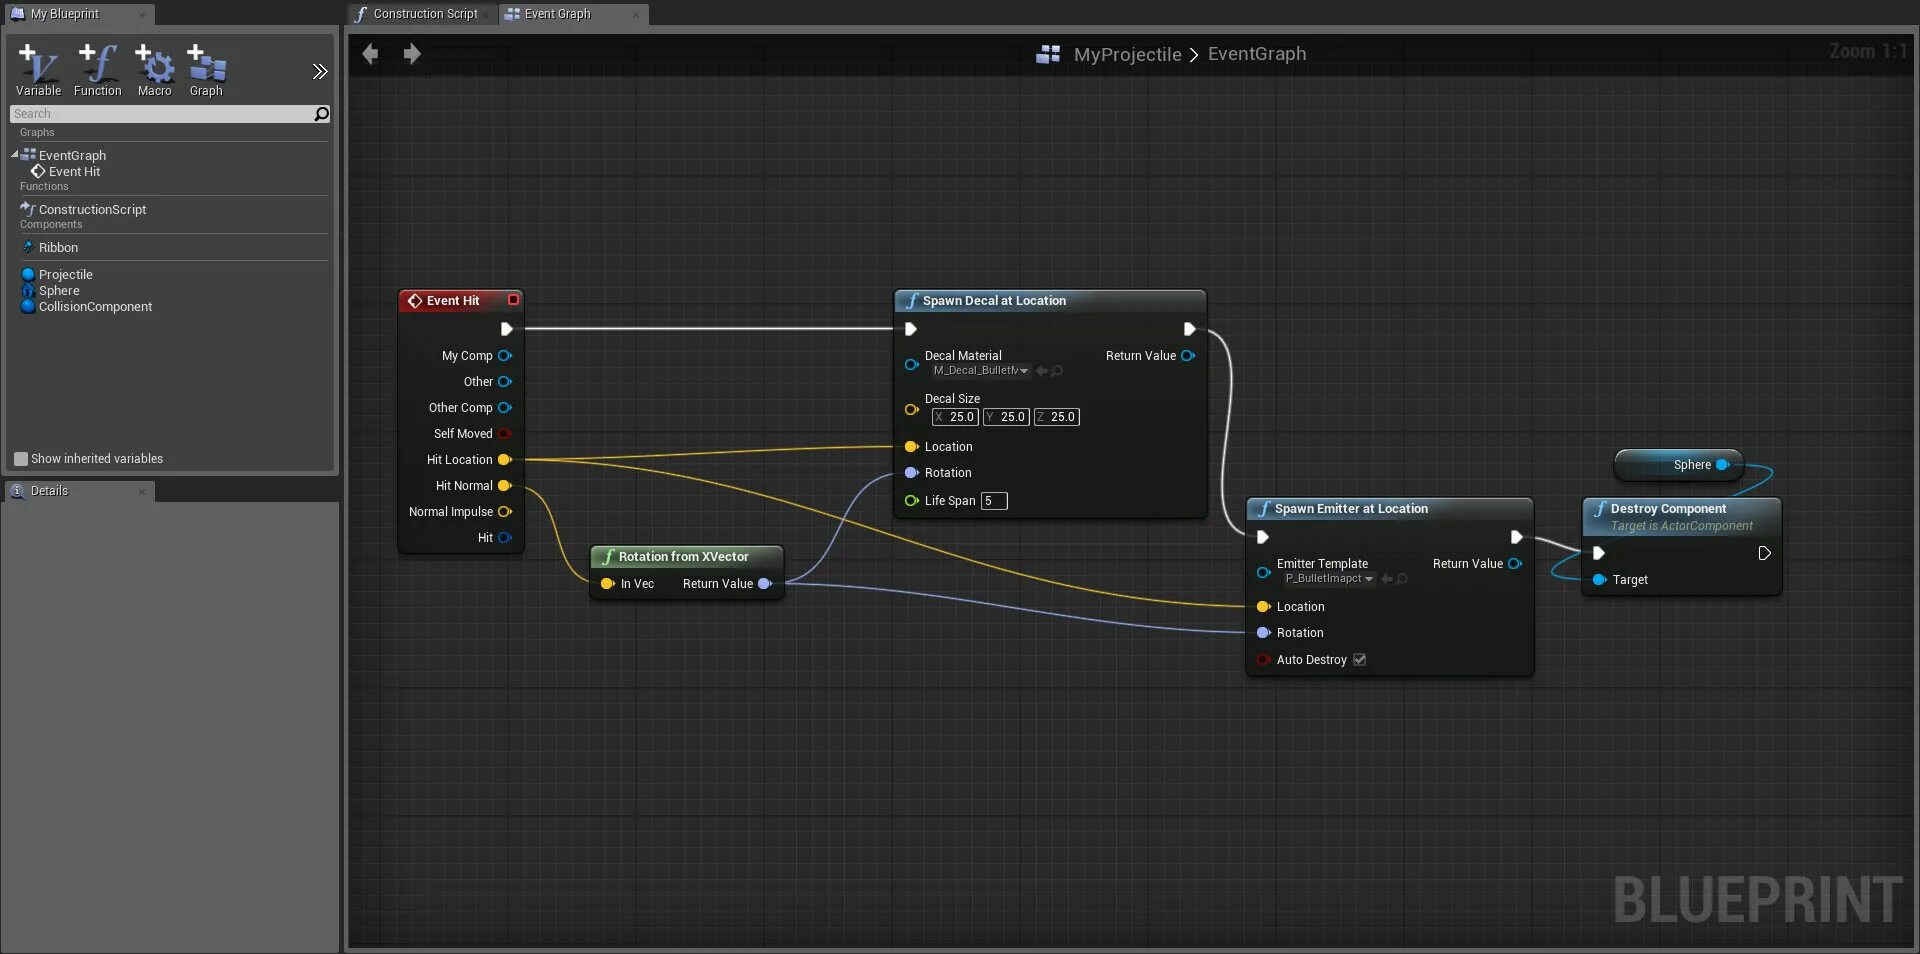Open the Decal Material asset dropdown
Image resolution: width=1920 pixels, height=954 pixels.
[x=980, y=371]
